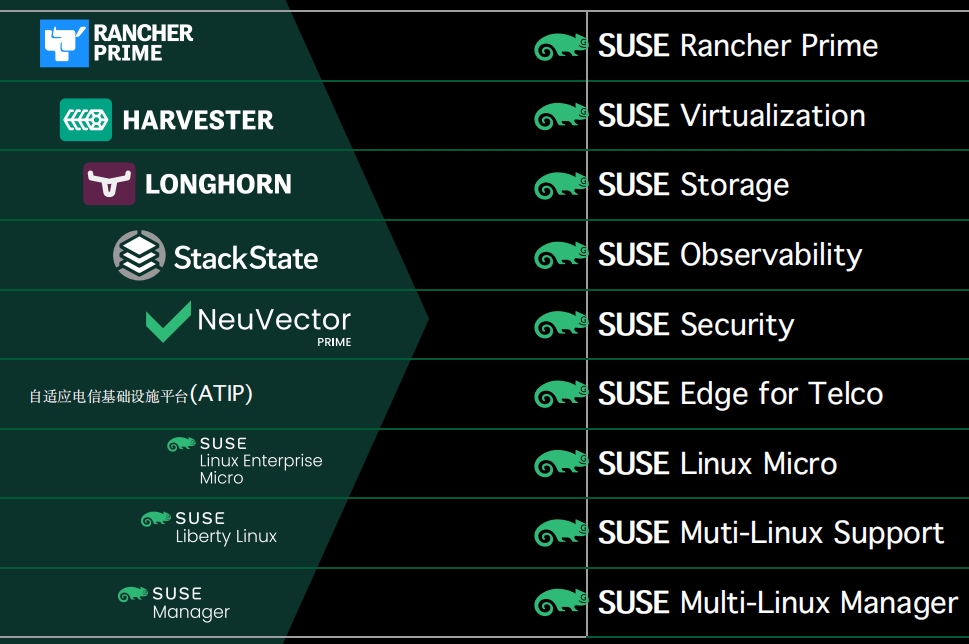The height and width of the screenshot is (644, 969).
Task: Click the chameleon beside SUSE Observability
Action: tap(561, 255)
